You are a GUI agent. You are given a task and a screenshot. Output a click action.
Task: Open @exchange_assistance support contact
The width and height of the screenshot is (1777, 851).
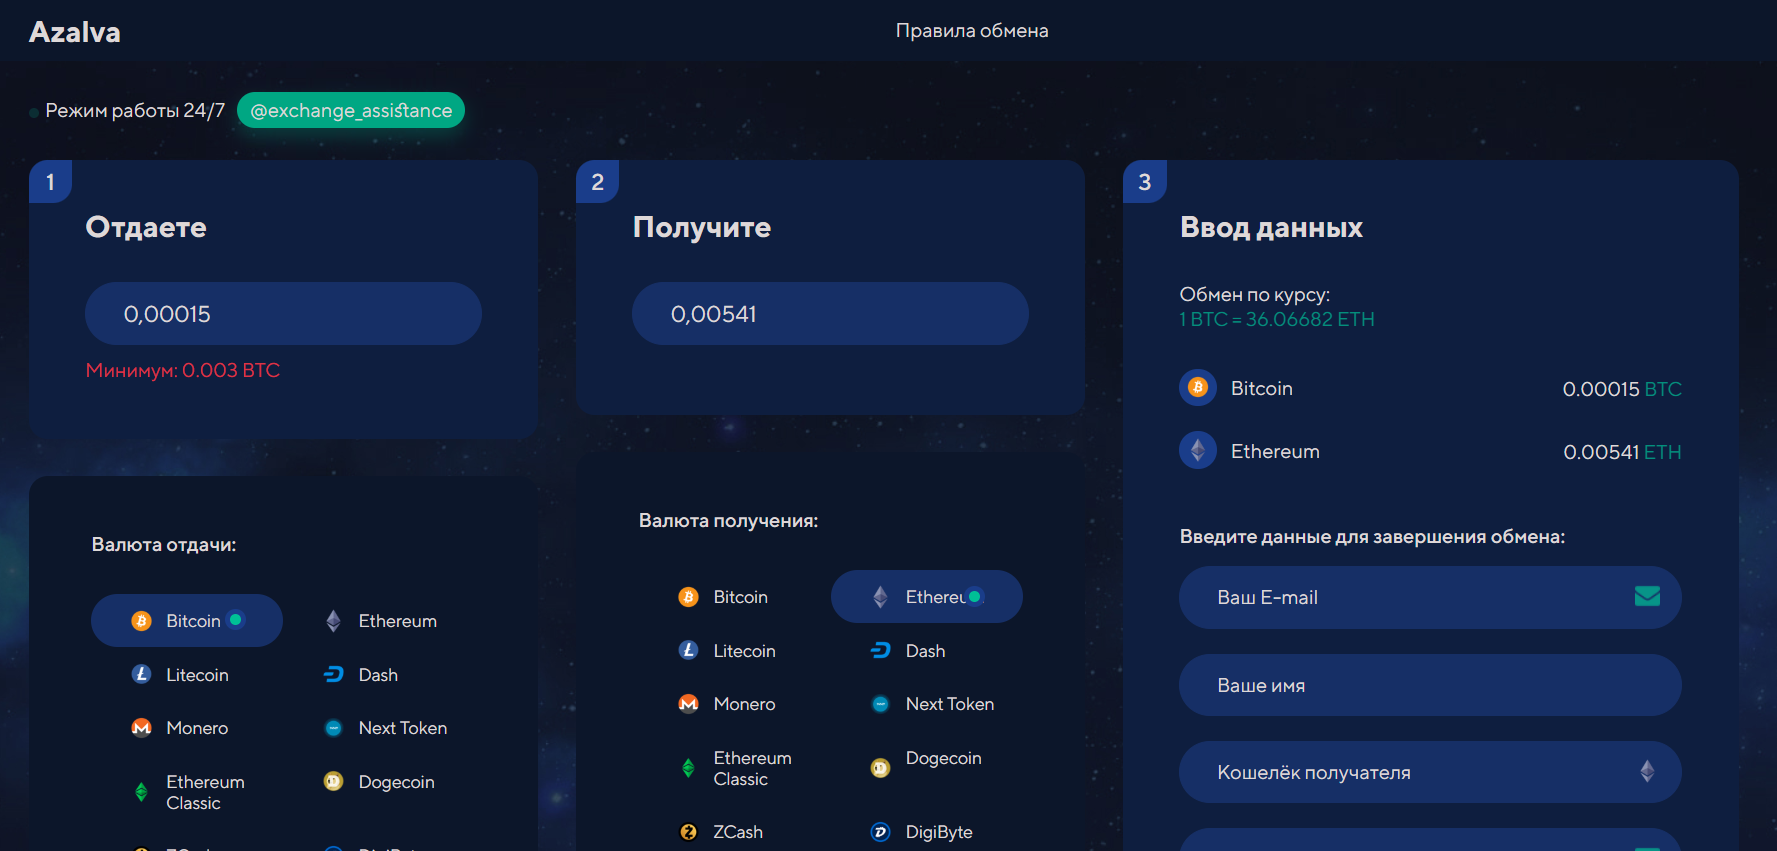[351, 111]
